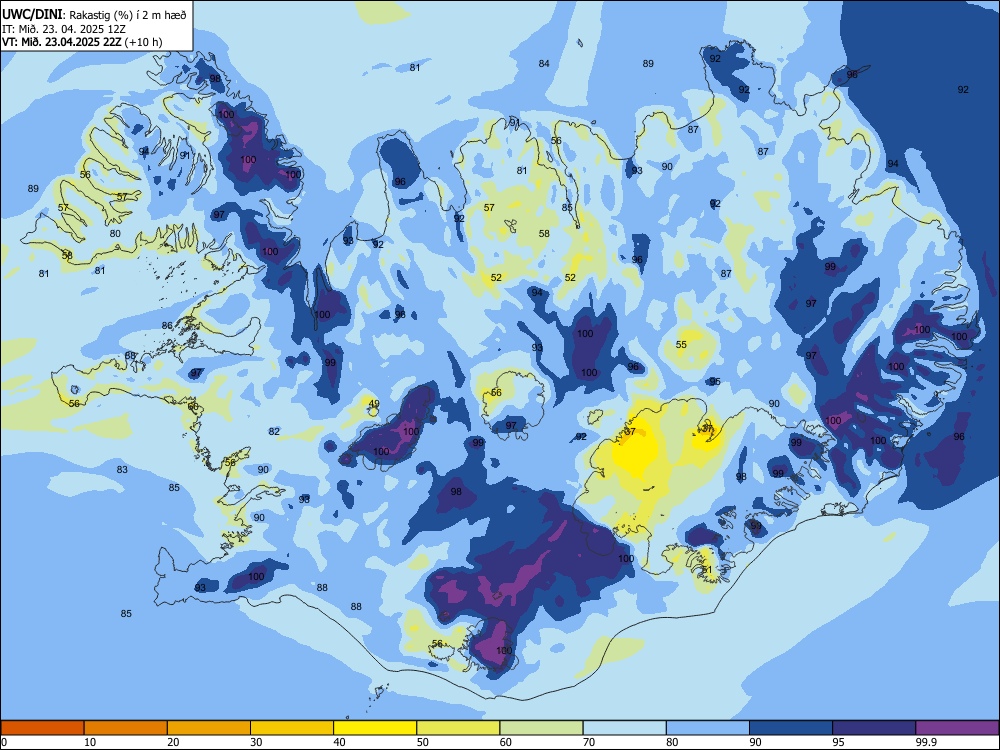
Task: Click the '49' humidity value on the map
Action: (x=374, y=404)
